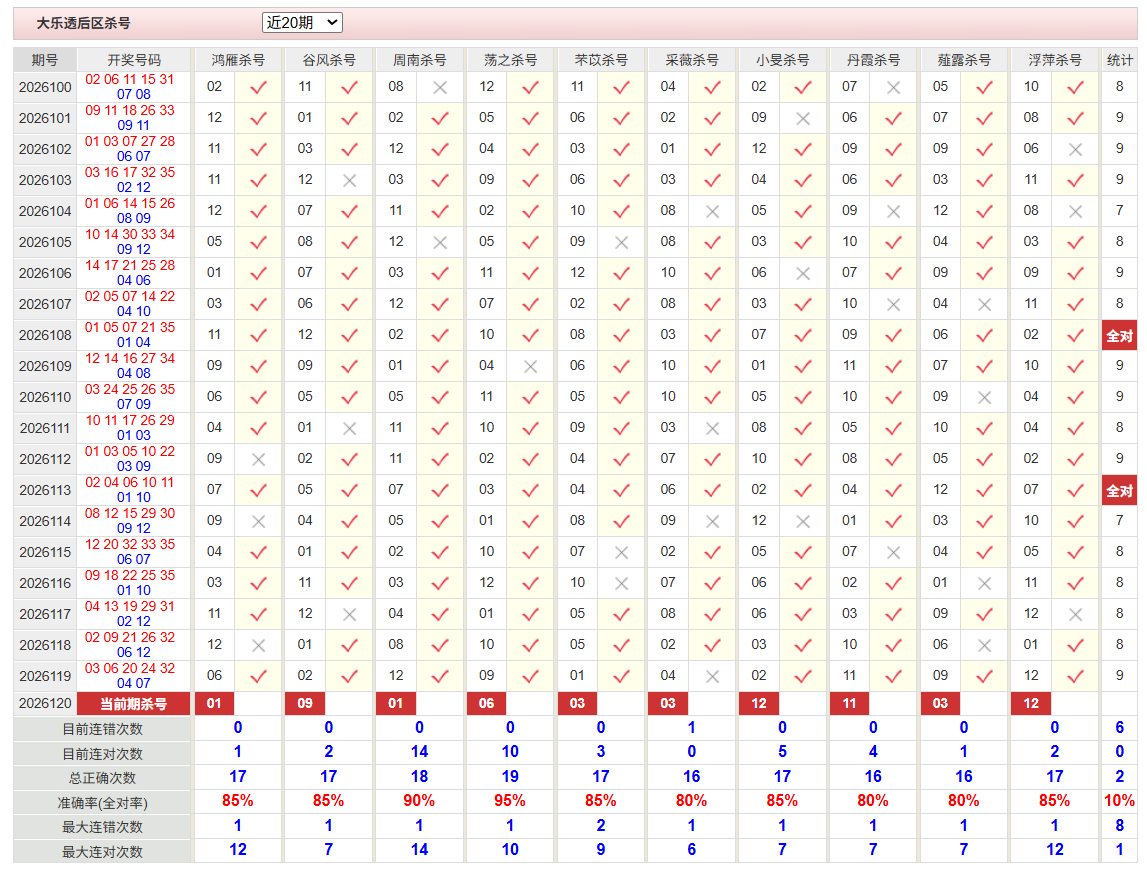Click the red 01 prediction under 鸿雁杀号
This screenshot has height=872, width=1147.
pyautogui.click(x=214, y=704)
